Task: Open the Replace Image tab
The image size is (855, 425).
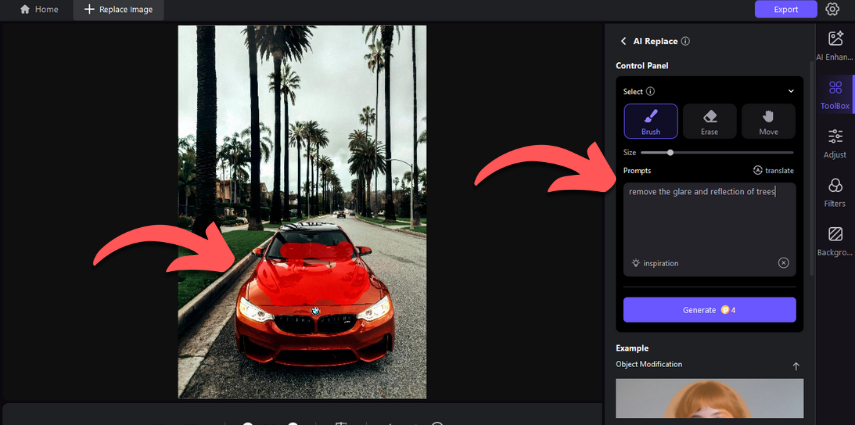Action: tap(118, 9)
